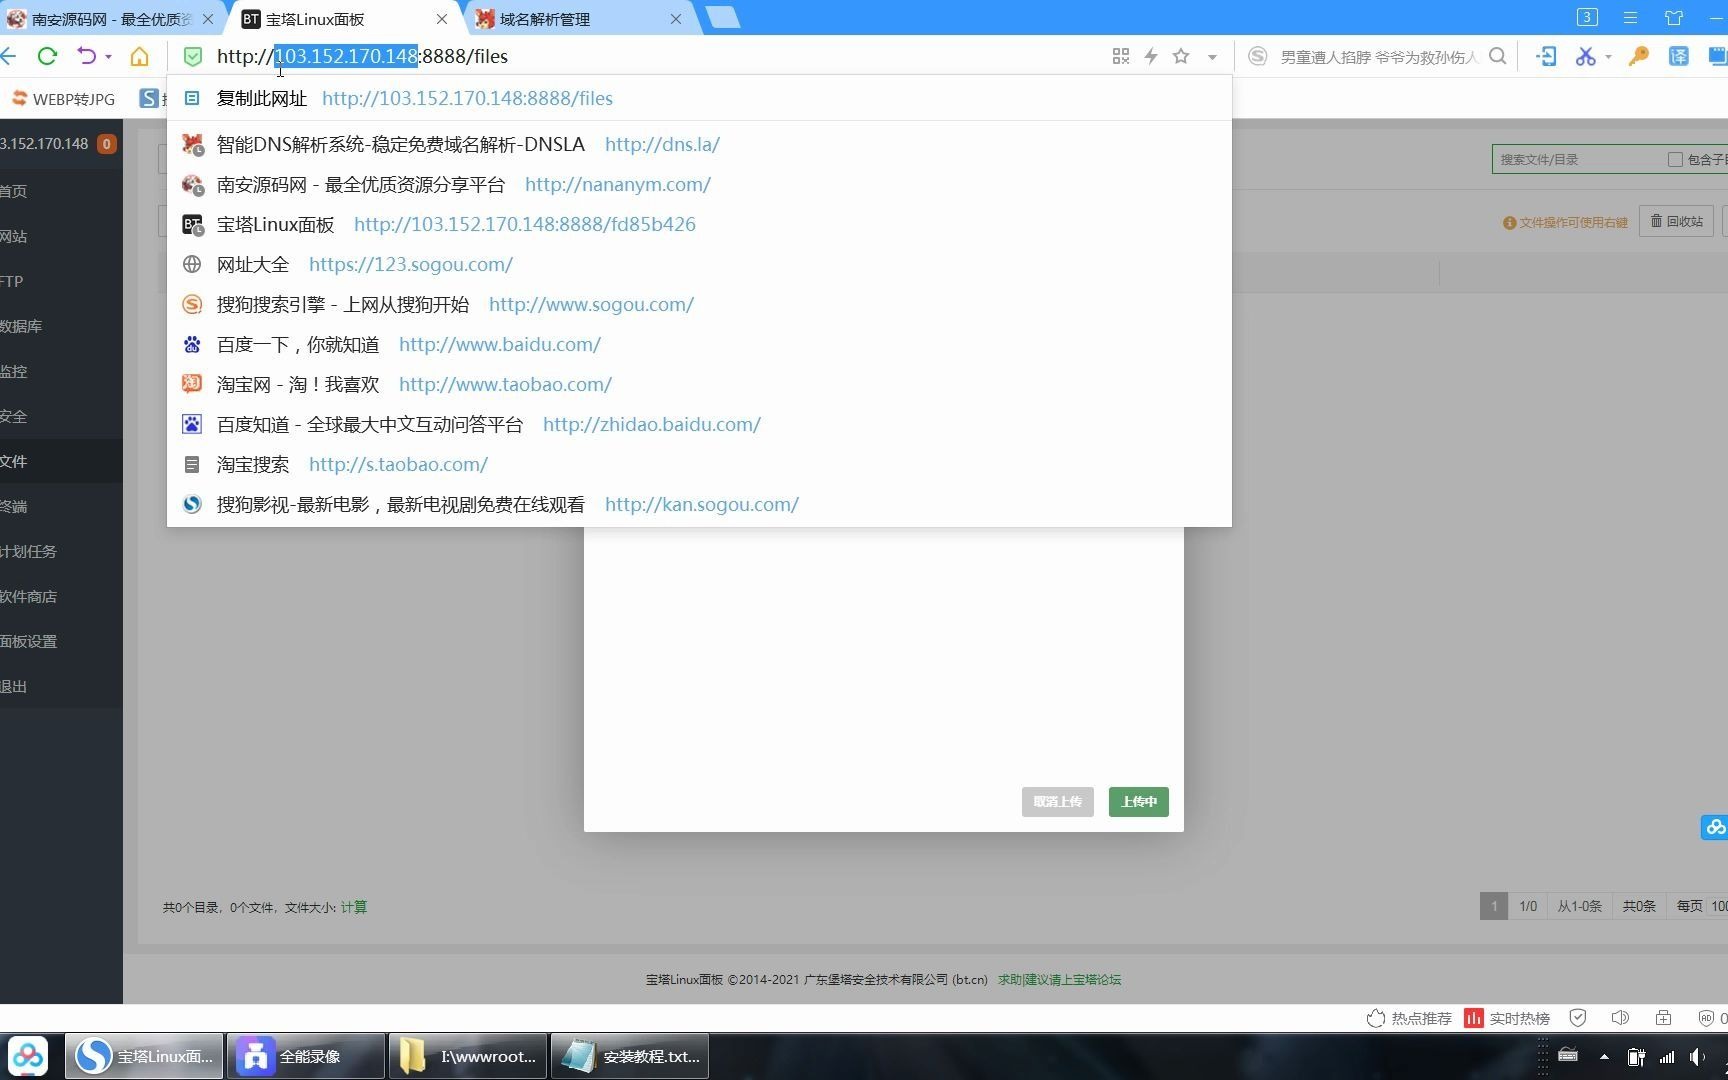
Task: Expand the scissors tool dropdown arrow
Action: (x=1608, y=57)
